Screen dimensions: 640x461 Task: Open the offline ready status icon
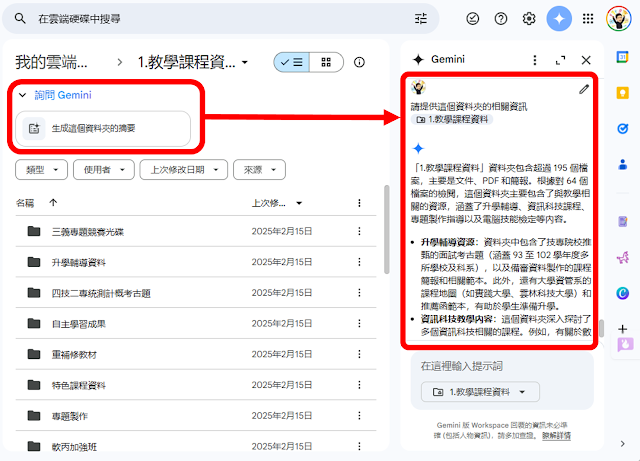[x=473, y=18]
